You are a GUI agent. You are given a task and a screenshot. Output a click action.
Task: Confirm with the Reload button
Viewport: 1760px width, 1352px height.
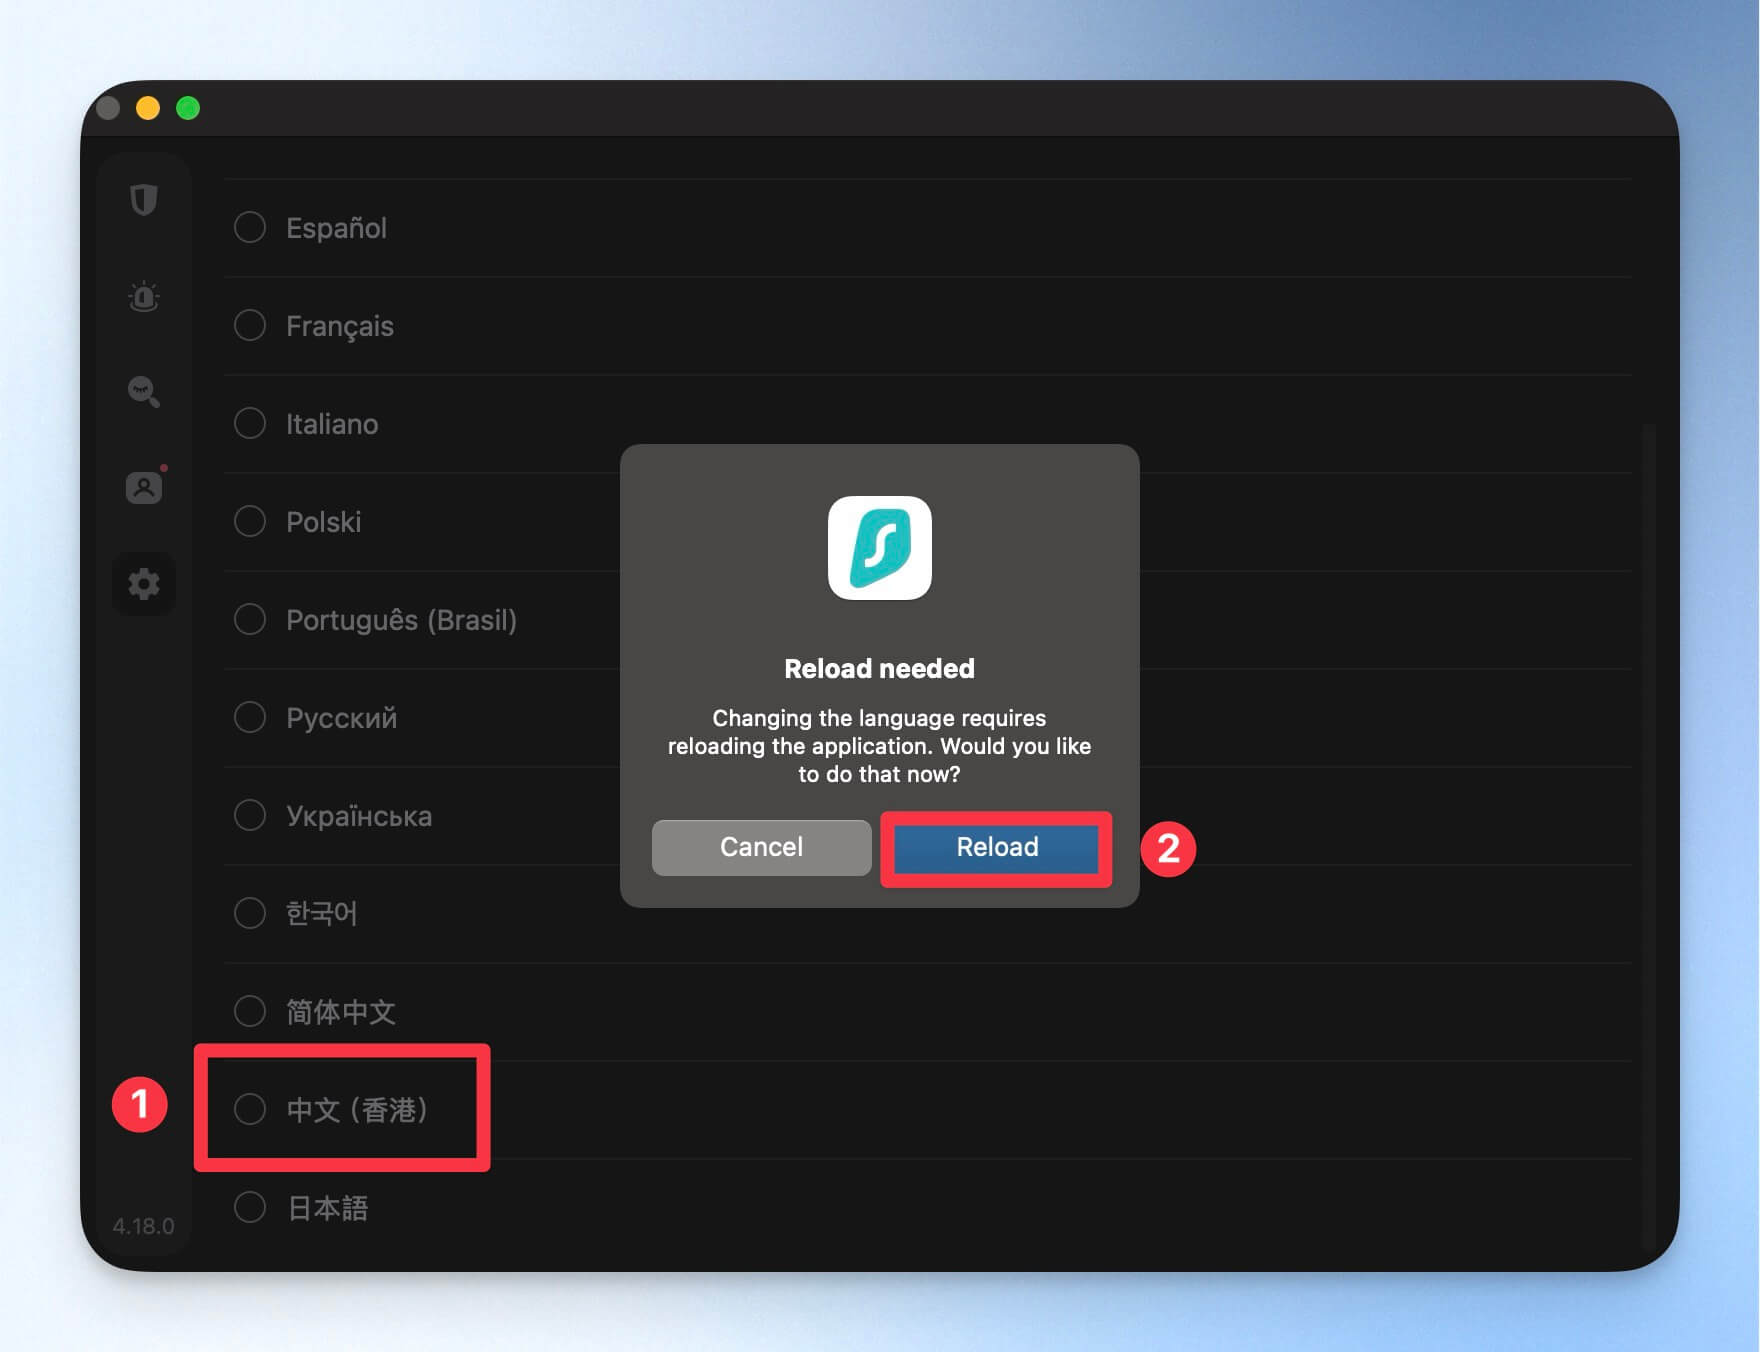pos(997,847)
